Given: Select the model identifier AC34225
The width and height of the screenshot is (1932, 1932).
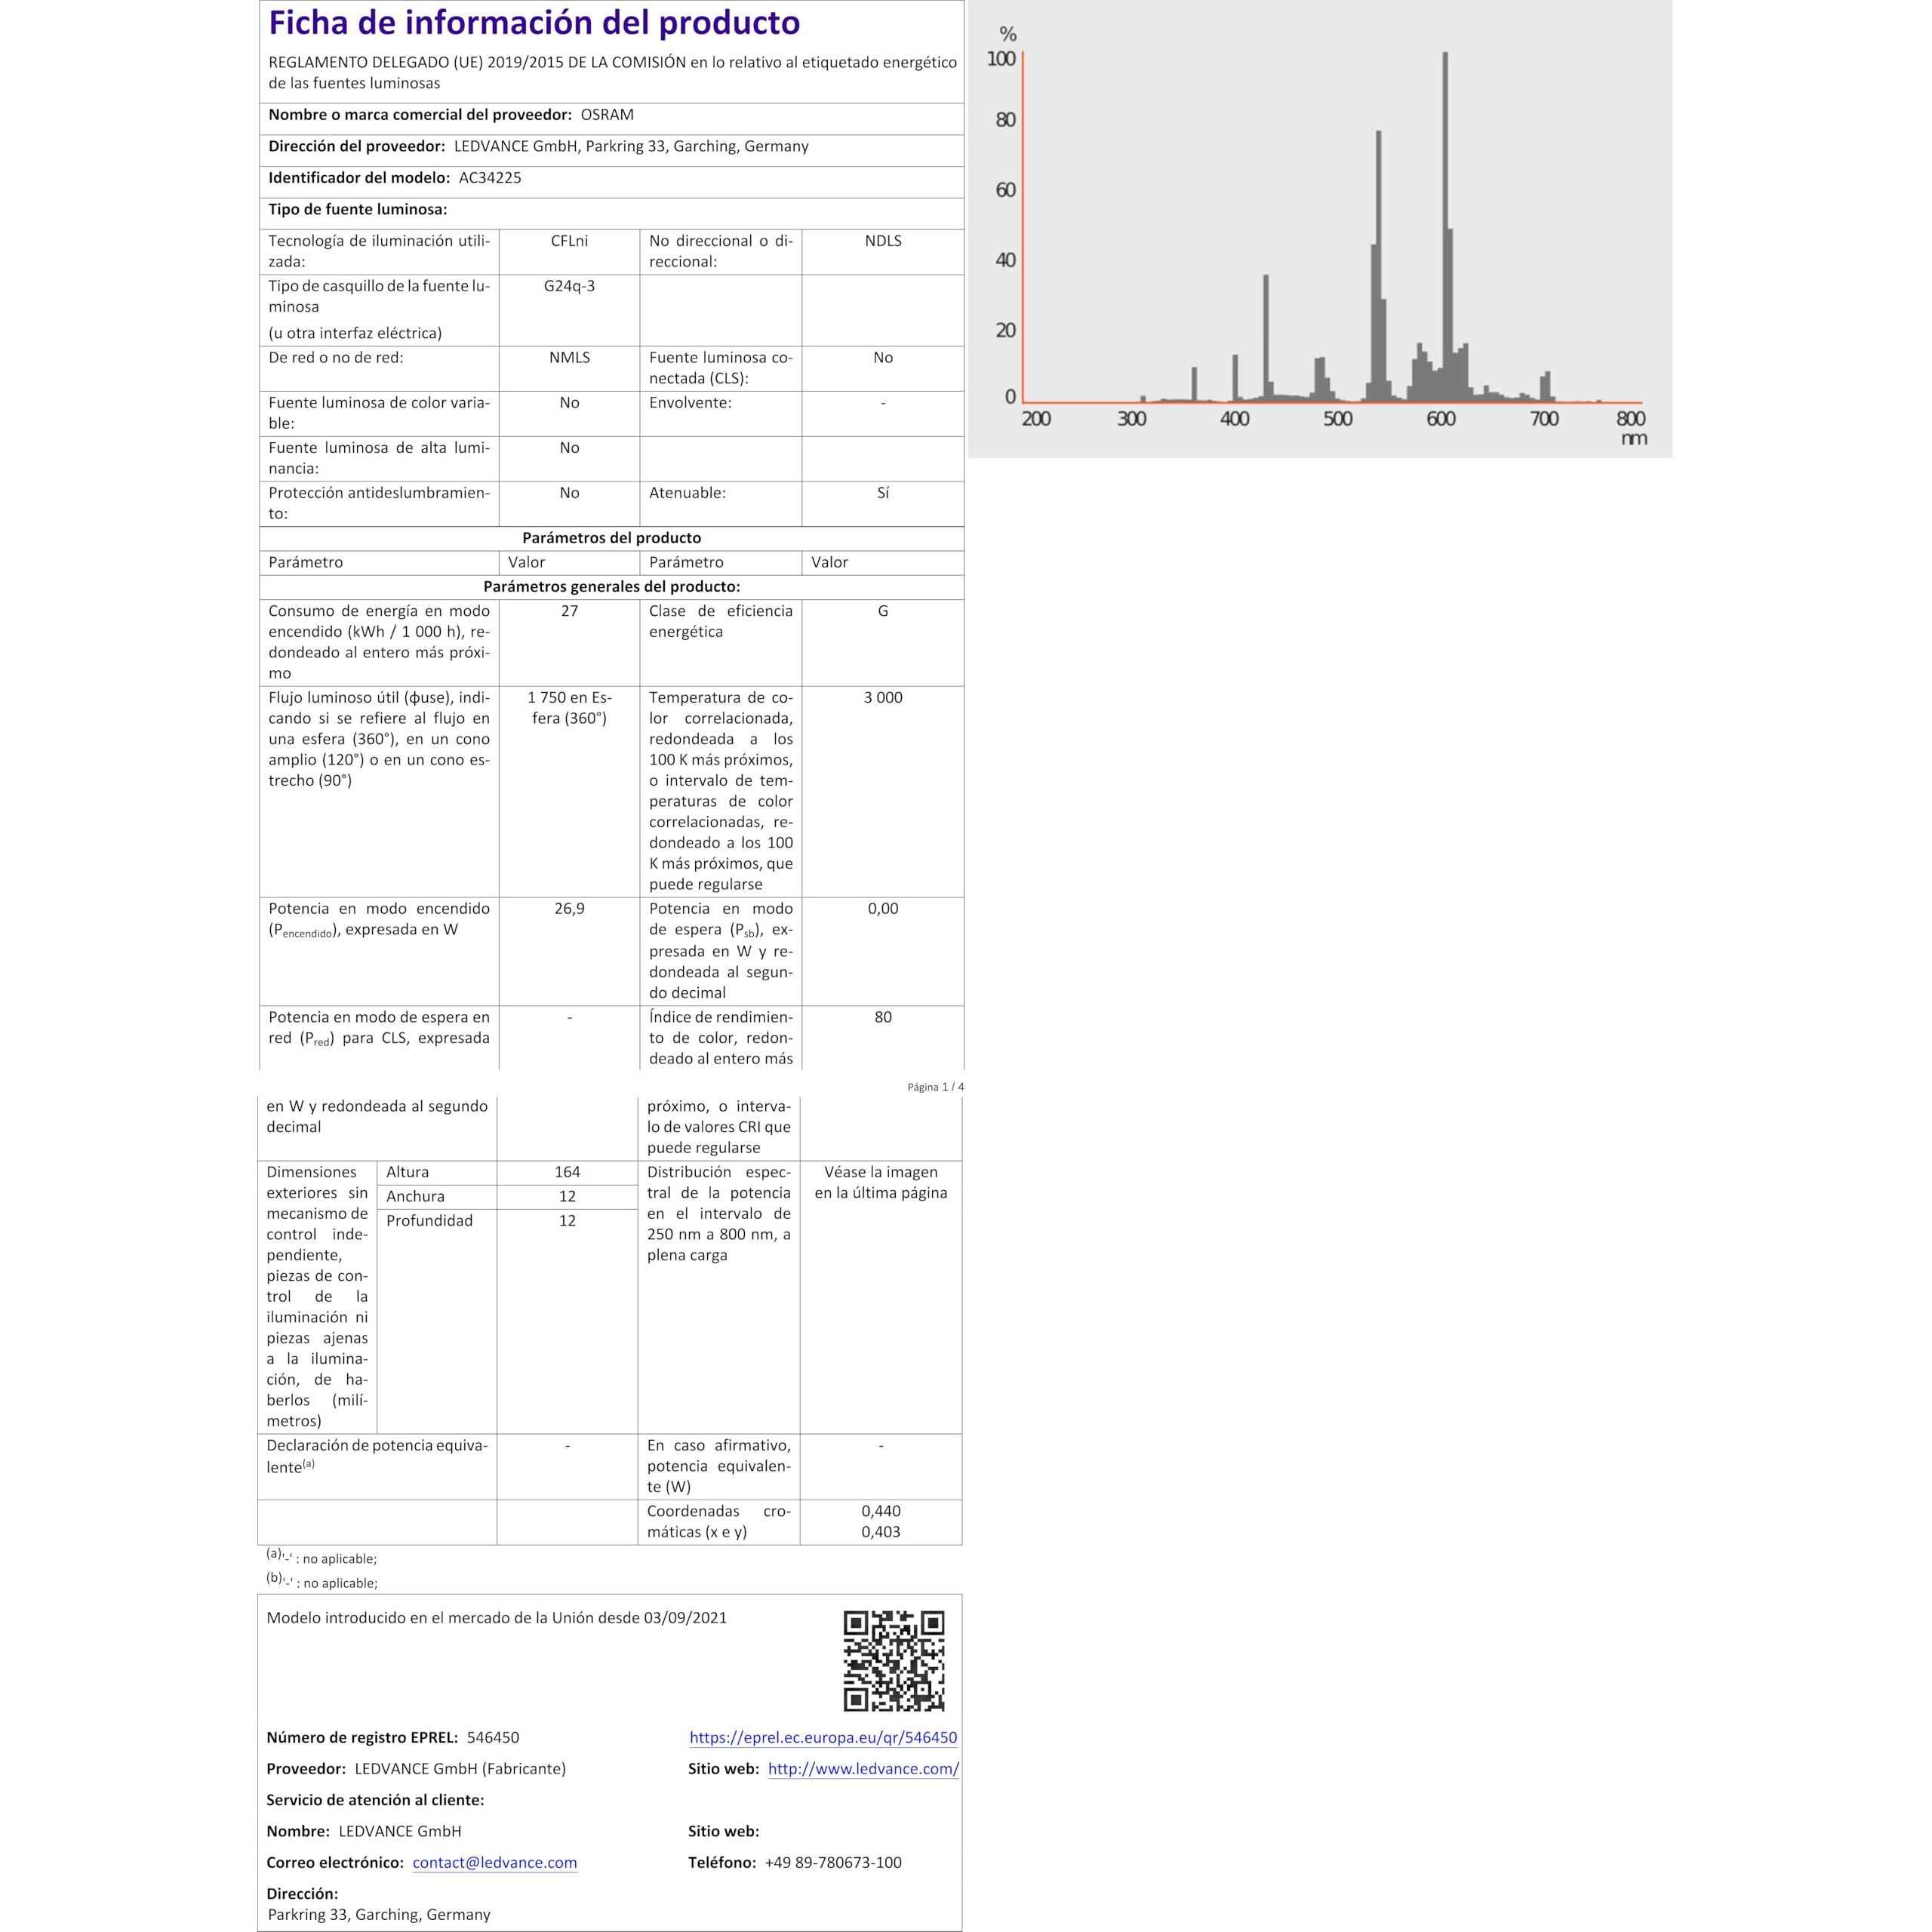Looking at the screenshot, I should coord(490,178).
